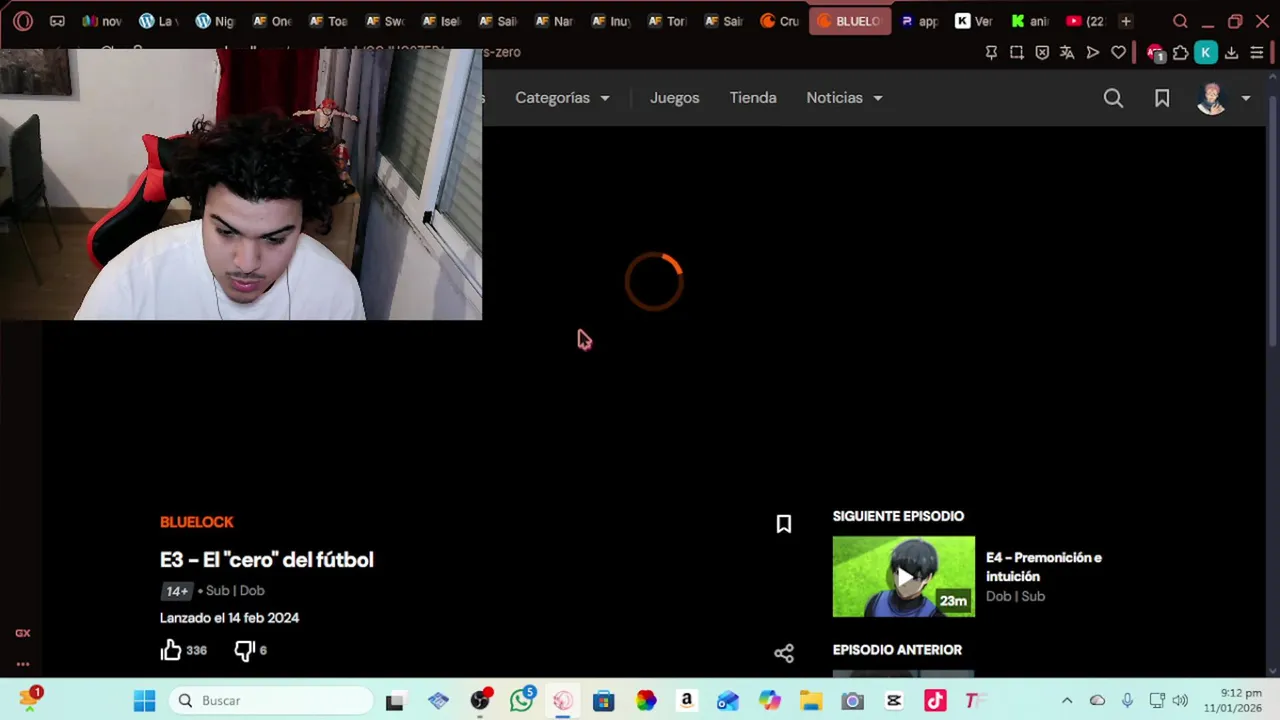Expand the Categorías dropdown
This screenshot has height=720, width=1280.
coord(562,98)
